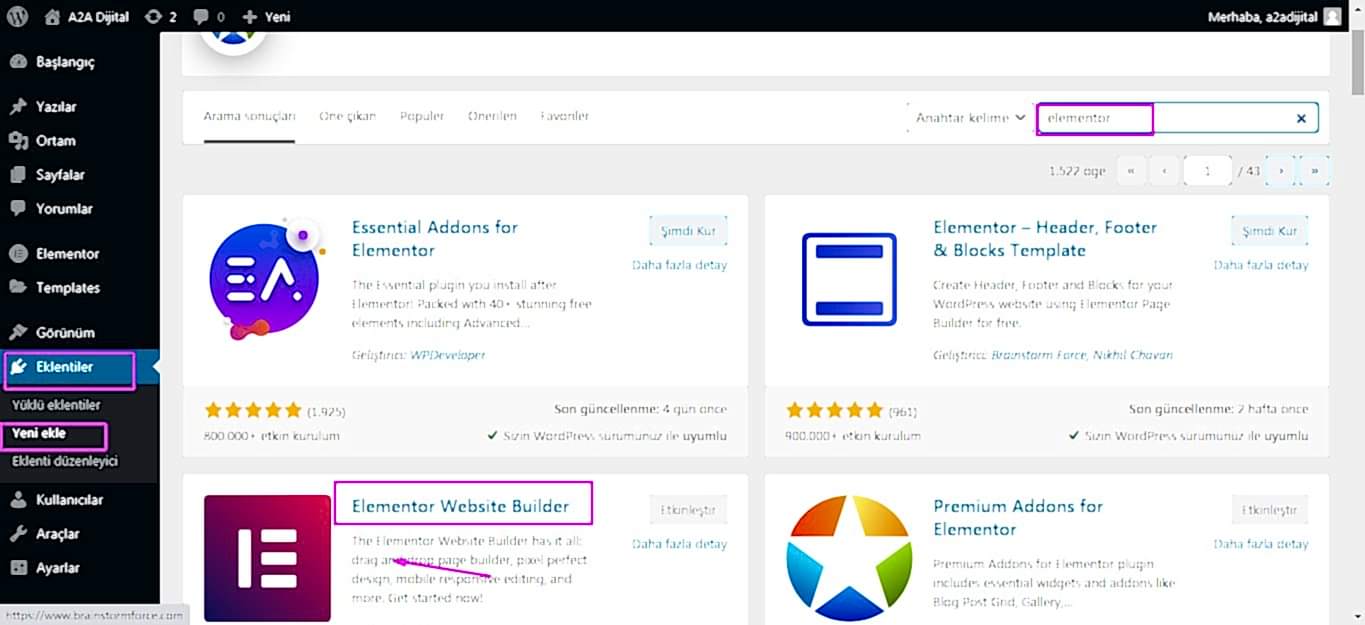Select Yeni ekle submenu item
This screenshot has width=1365, height=625.
click(x=39, y=433)
